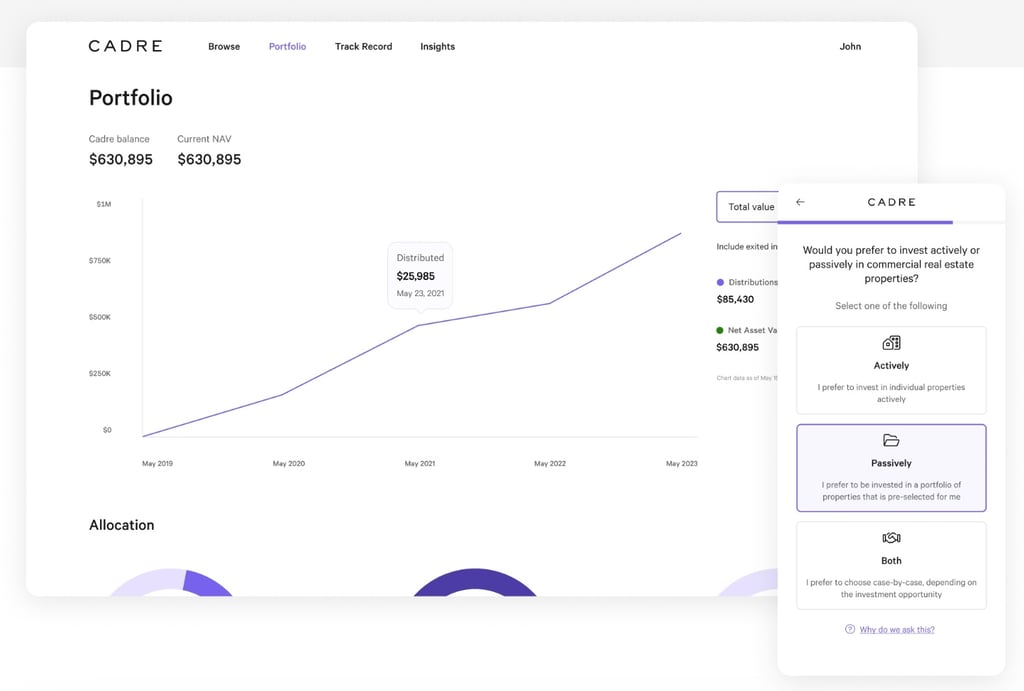Click the Distributed $25,985 chart tooltip

click(x=420, y=275)
